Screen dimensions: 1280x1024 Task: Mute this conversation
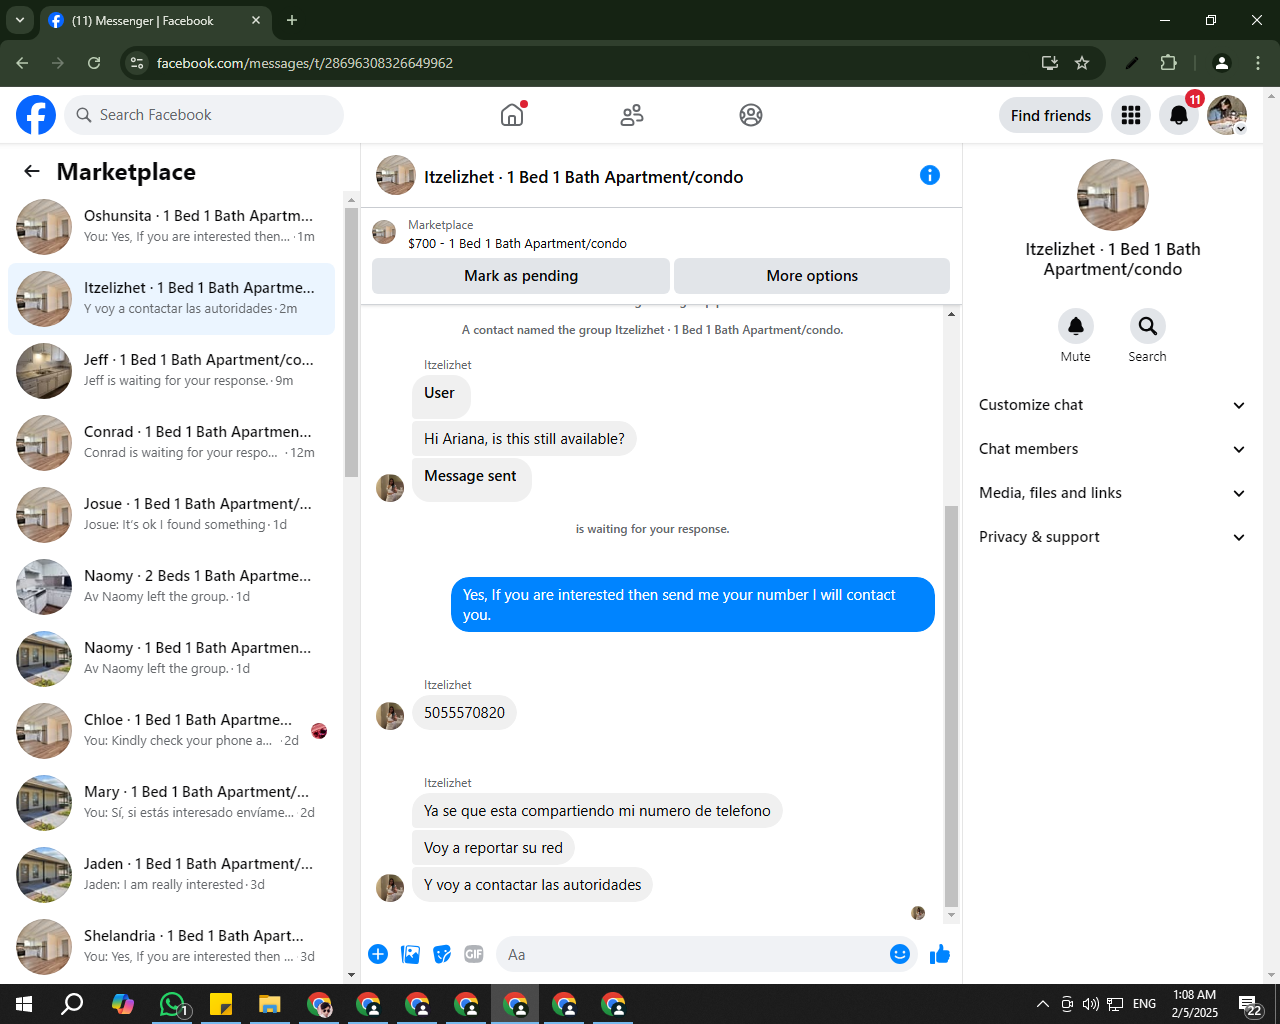point(1076,326)
